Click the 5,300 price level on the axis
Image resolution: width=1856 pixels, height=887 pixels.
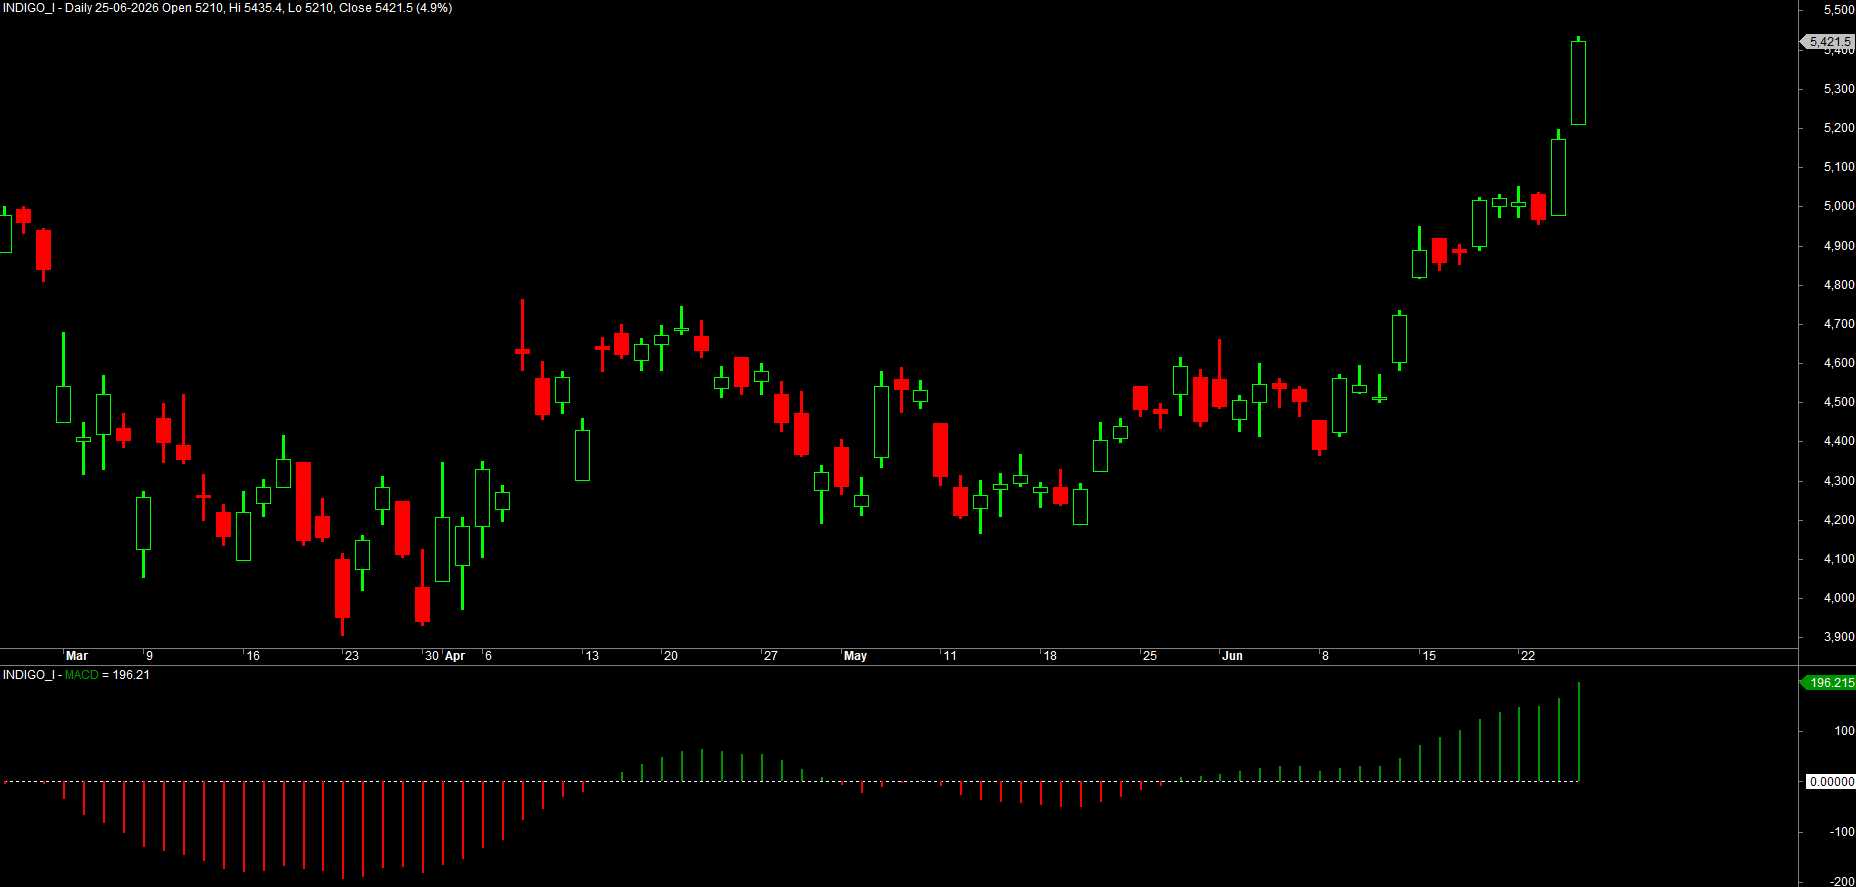[x=1839, y=89]
